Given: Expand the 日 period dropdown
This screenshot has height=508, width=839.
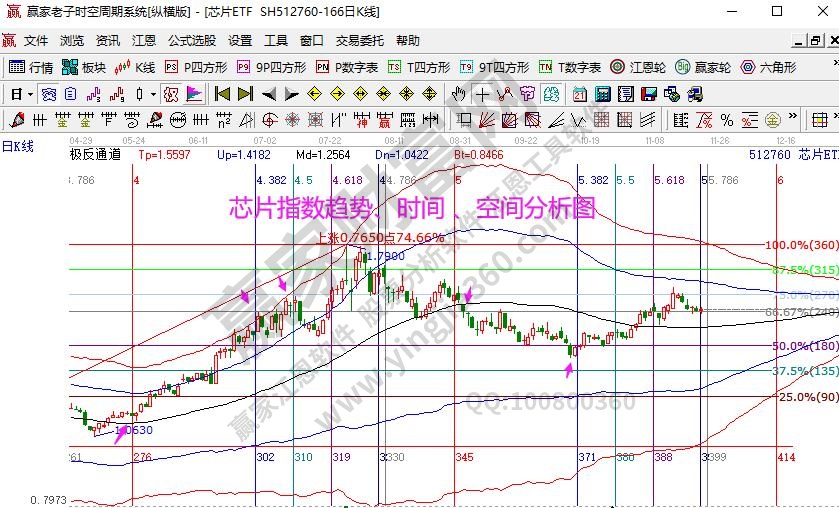Looking at the screenshot, I should click(x=31, y=94).
